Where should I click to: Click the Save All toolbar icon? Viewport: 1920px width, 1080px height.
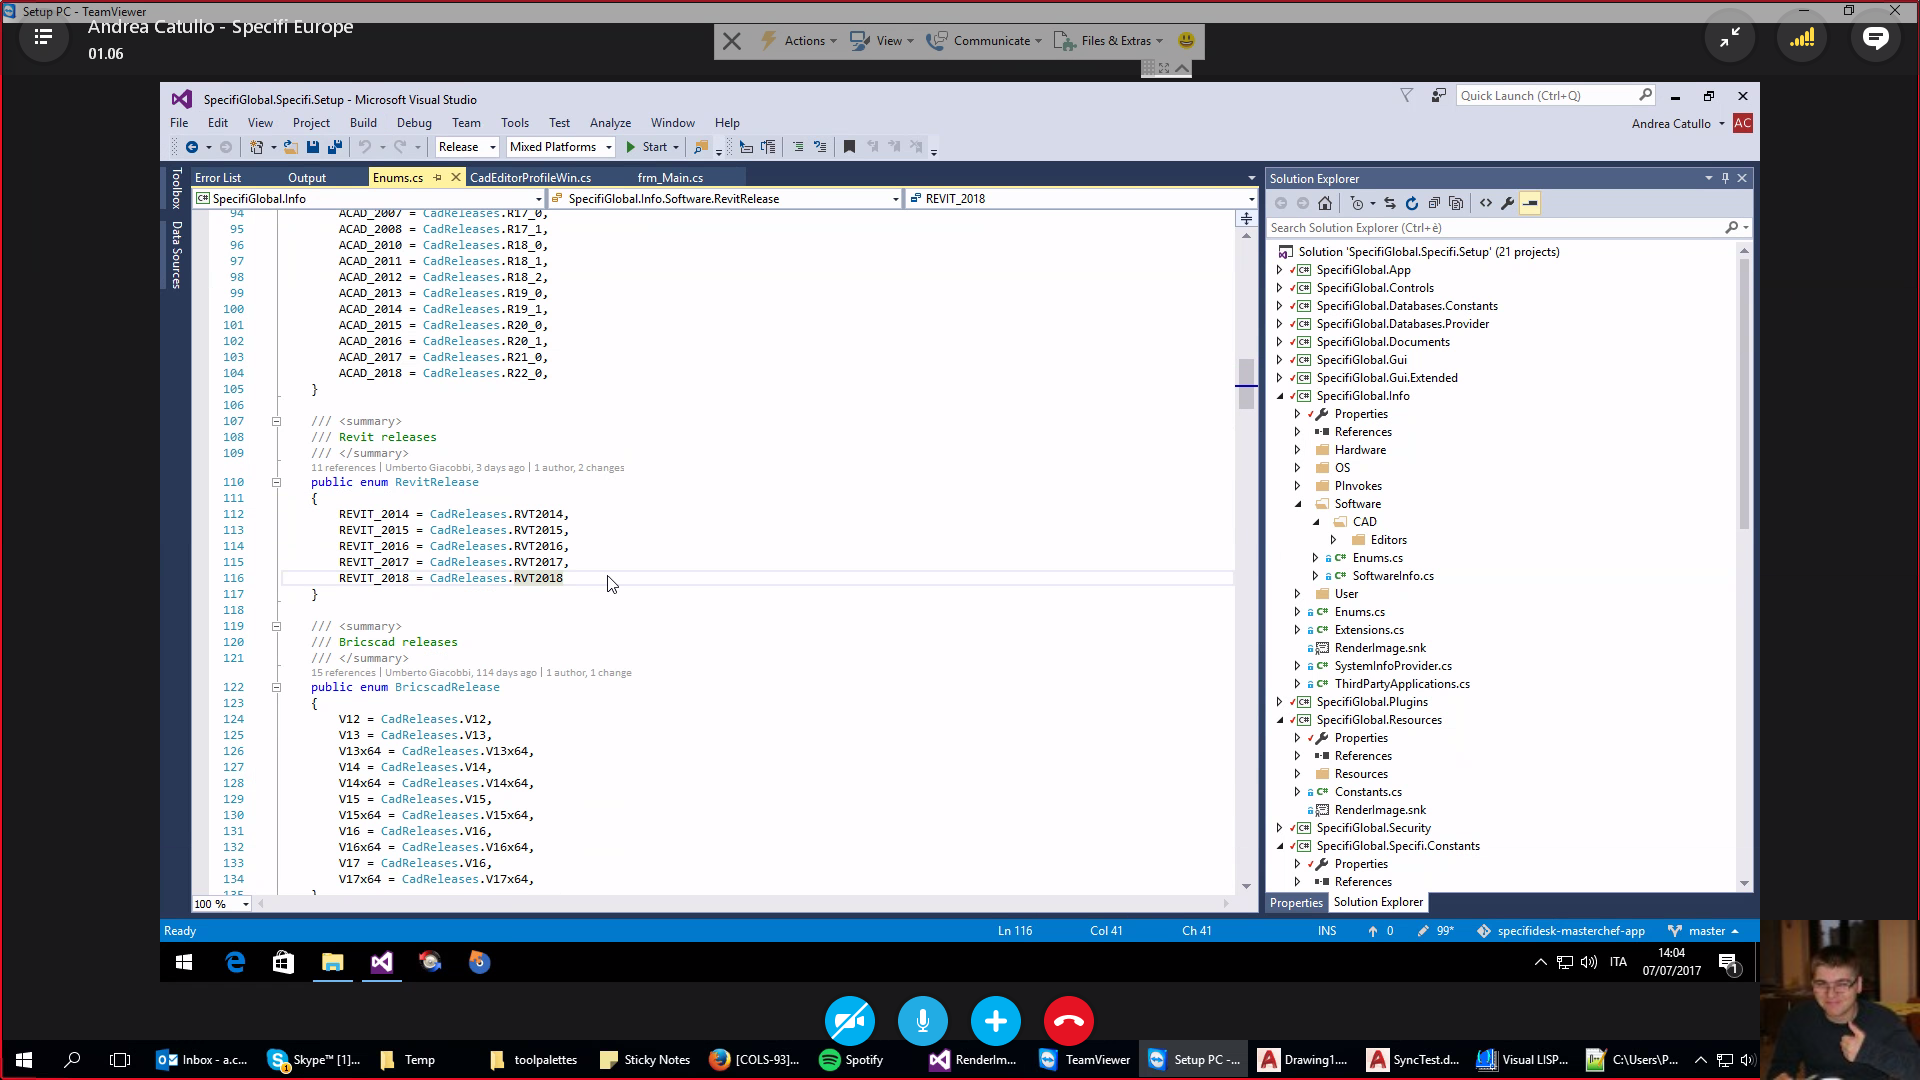pos(335,147)
